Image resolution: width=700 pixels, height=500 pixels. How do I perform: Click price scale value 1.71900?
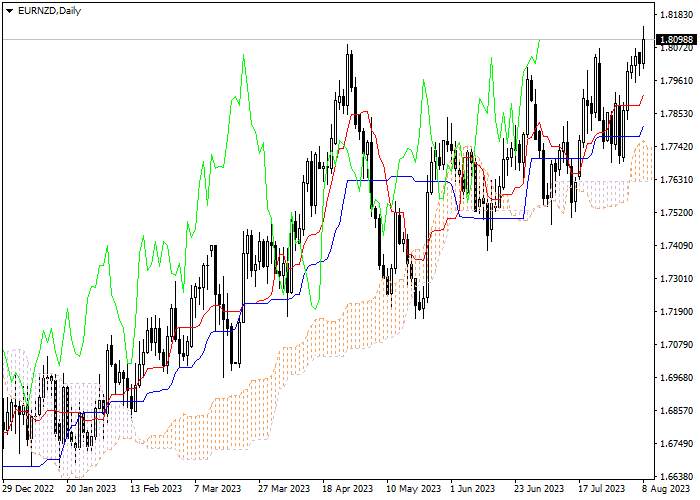(x=676, y=312)
